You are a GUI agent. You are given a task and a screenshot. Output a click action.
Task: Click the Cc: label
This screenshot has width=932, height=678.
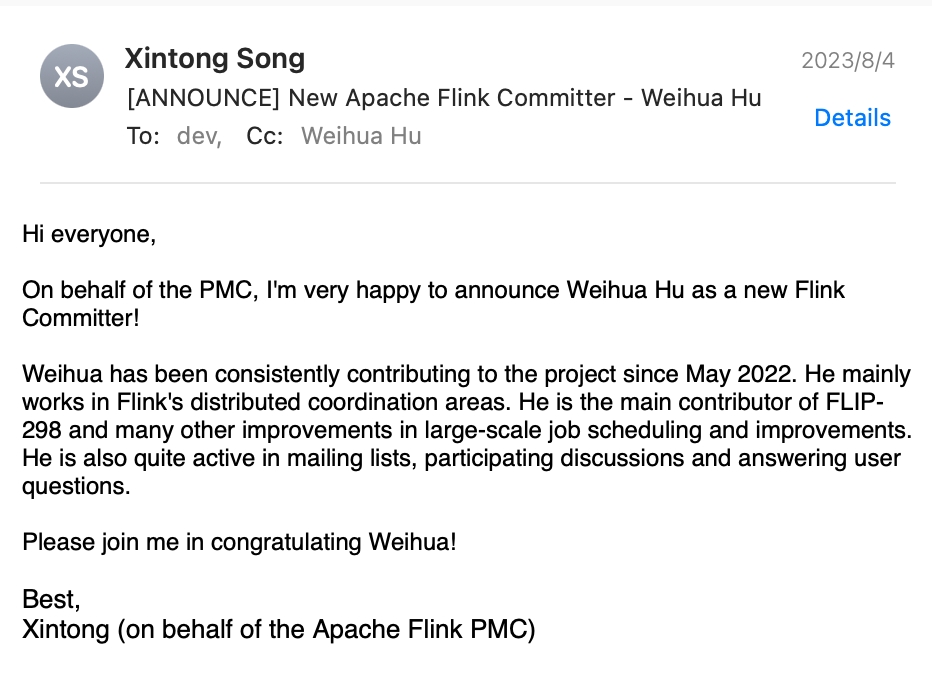pyautogui.click(x=265, y=136)
